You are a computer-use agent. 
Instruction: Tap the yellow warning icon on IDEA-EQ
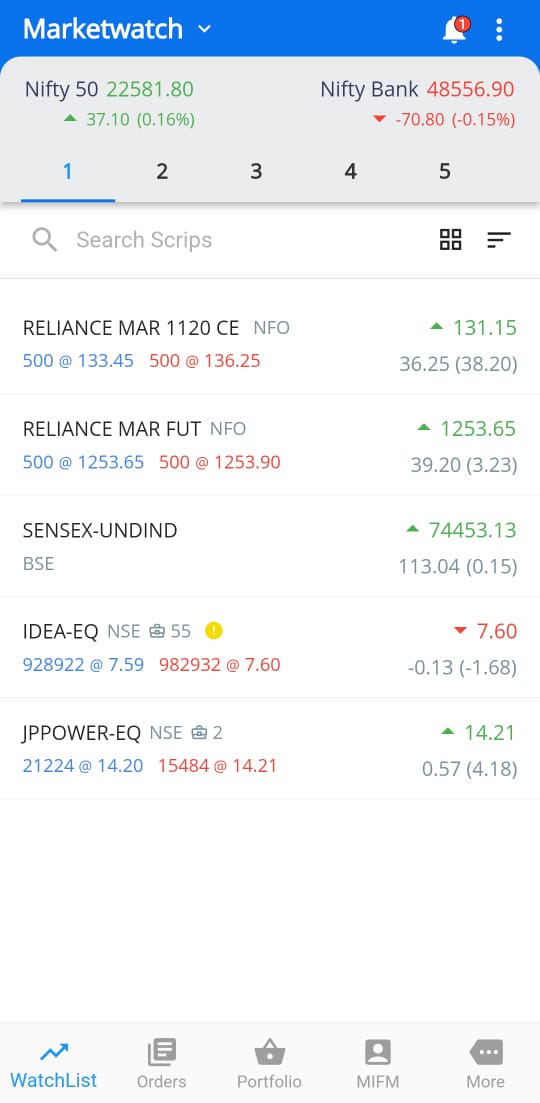click(214, 631)
